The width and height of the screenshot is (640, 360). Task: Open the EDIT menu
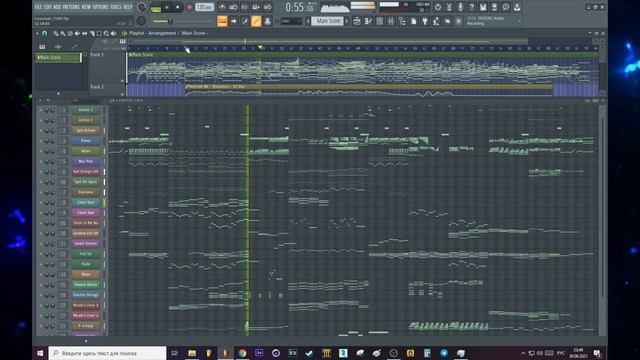tap(48, 7)
